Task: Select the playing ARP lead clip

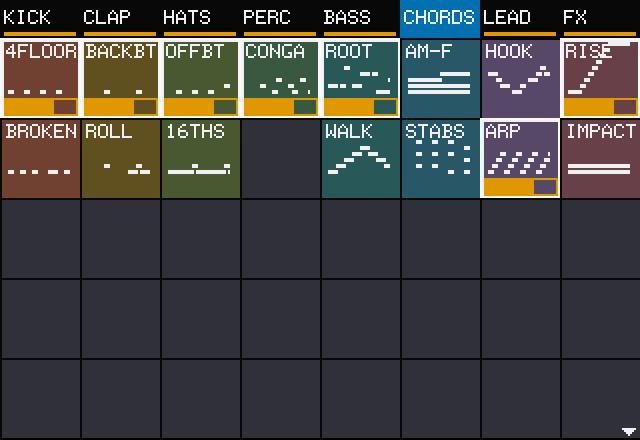Action: point(520,158)
